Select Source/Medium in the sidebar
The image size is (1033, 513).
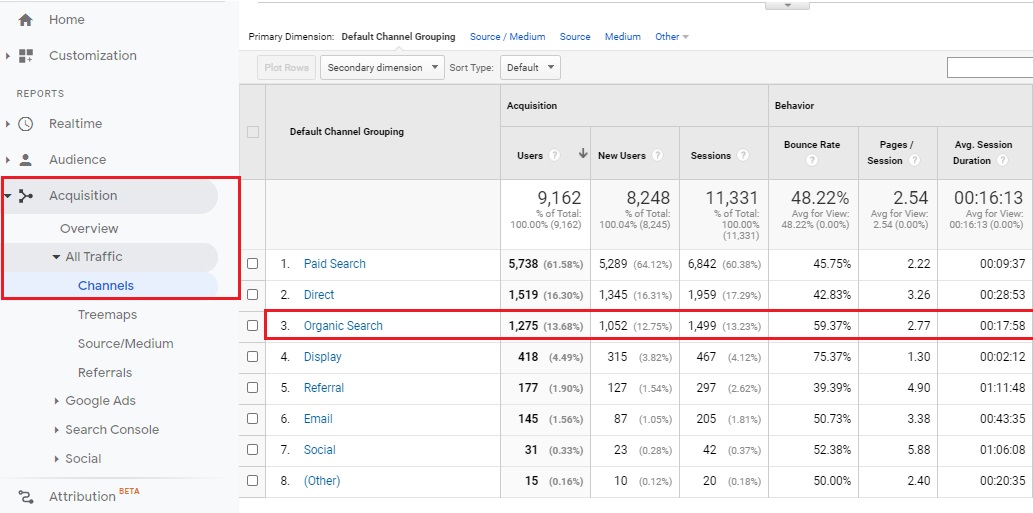point(125,344)
